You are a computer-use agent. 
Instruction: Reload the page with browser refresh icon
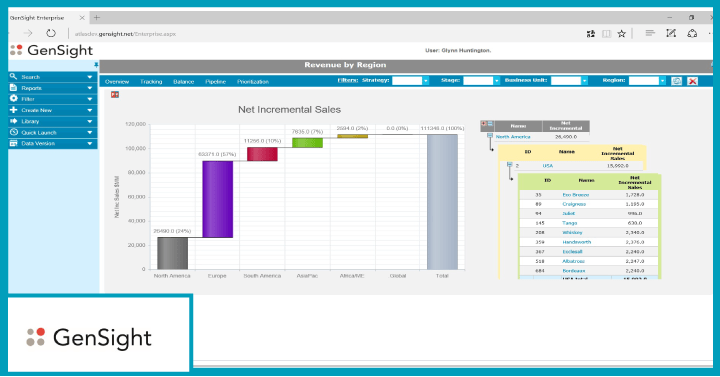[x=51, y=34]
